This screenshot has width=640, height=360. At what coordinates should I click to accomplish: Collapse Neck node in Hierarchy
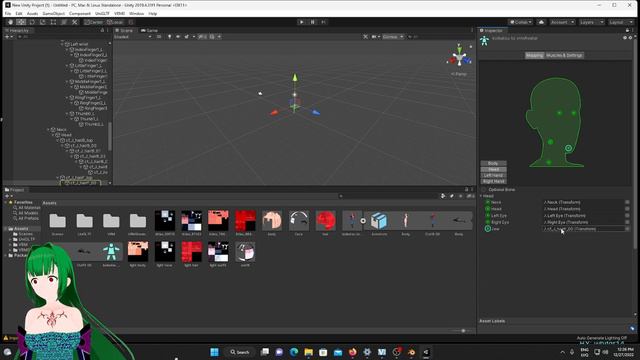click(48, 129)
